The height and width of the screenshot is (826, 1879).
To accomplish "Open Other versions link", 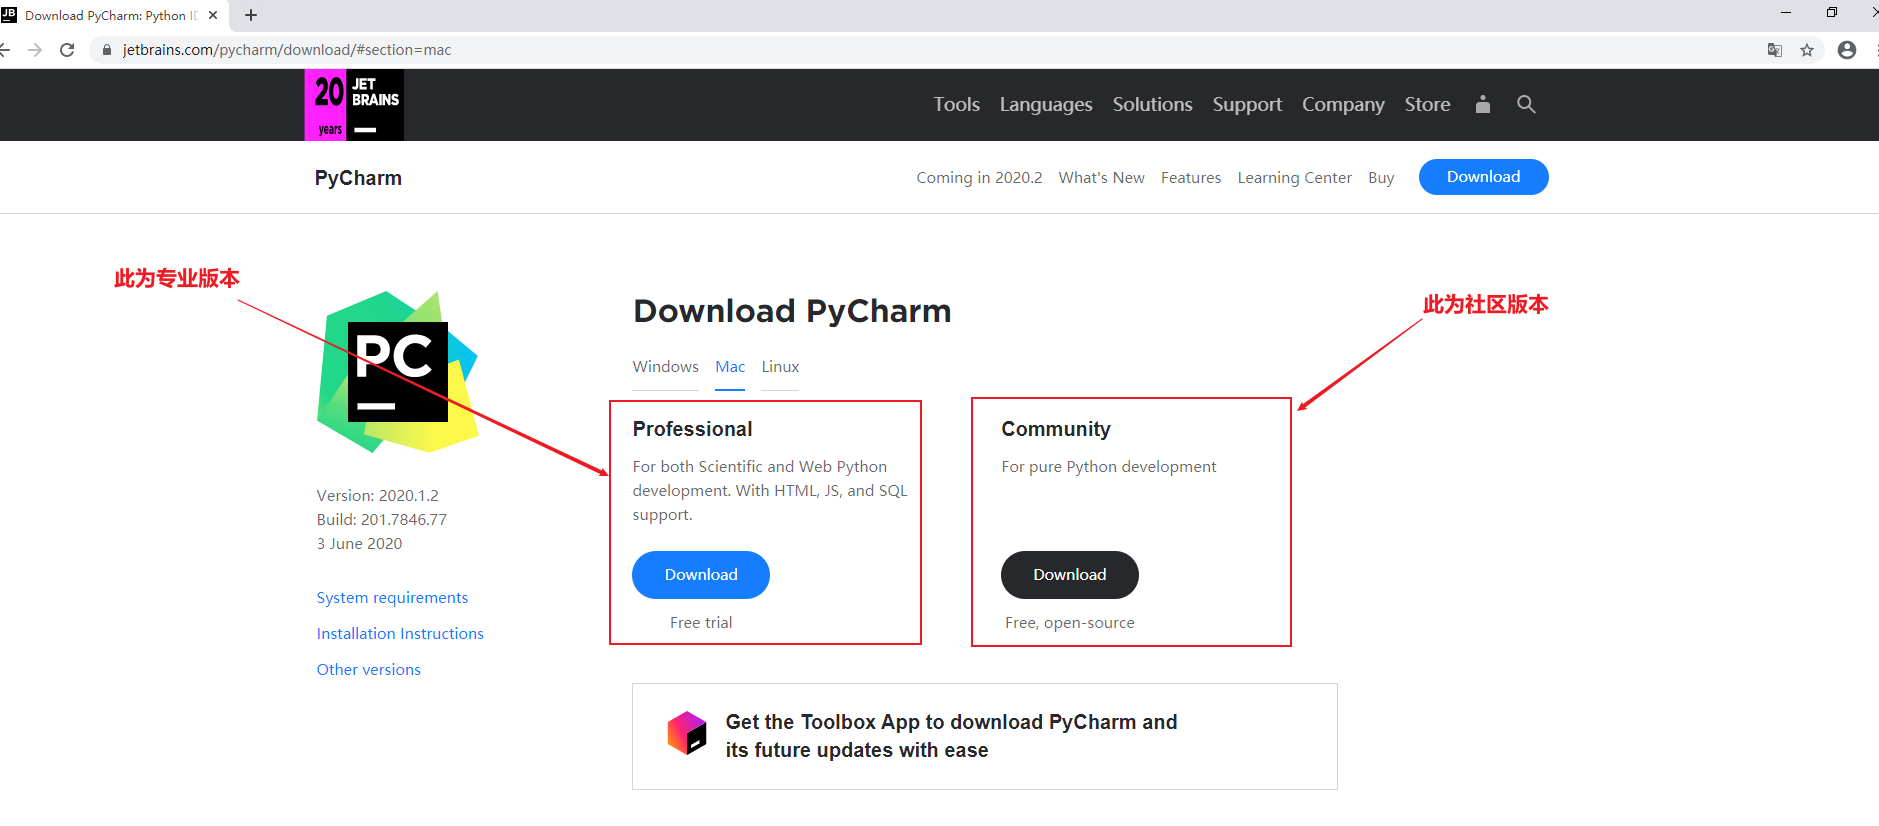I will pos(369,670).
